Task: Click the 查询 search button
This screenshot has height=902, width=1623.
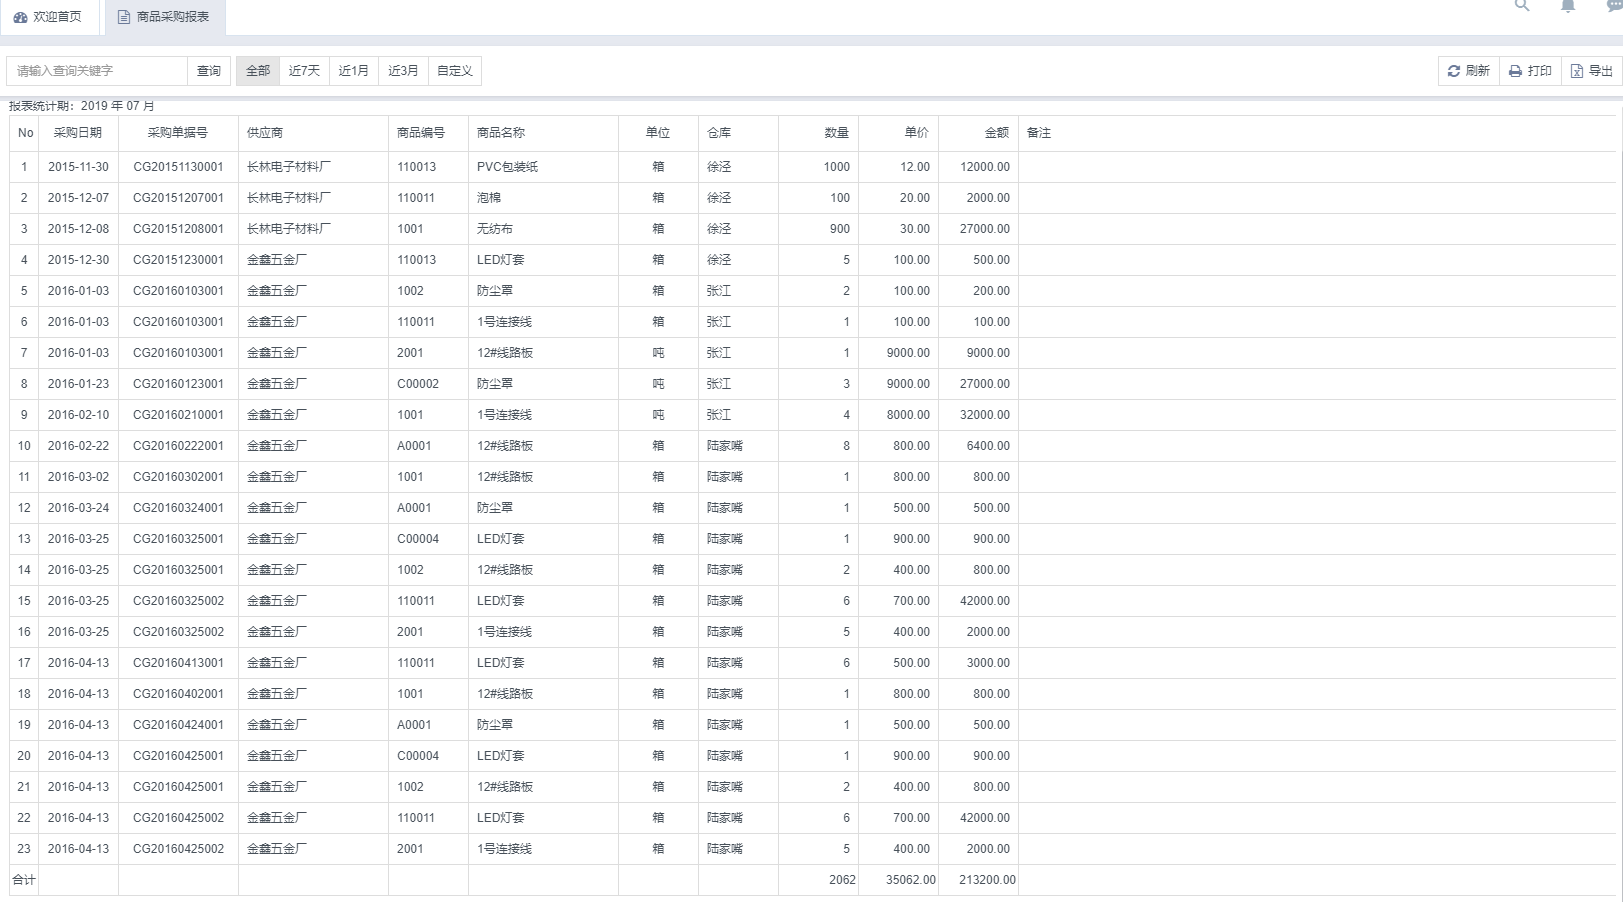Action: [209, 71]
